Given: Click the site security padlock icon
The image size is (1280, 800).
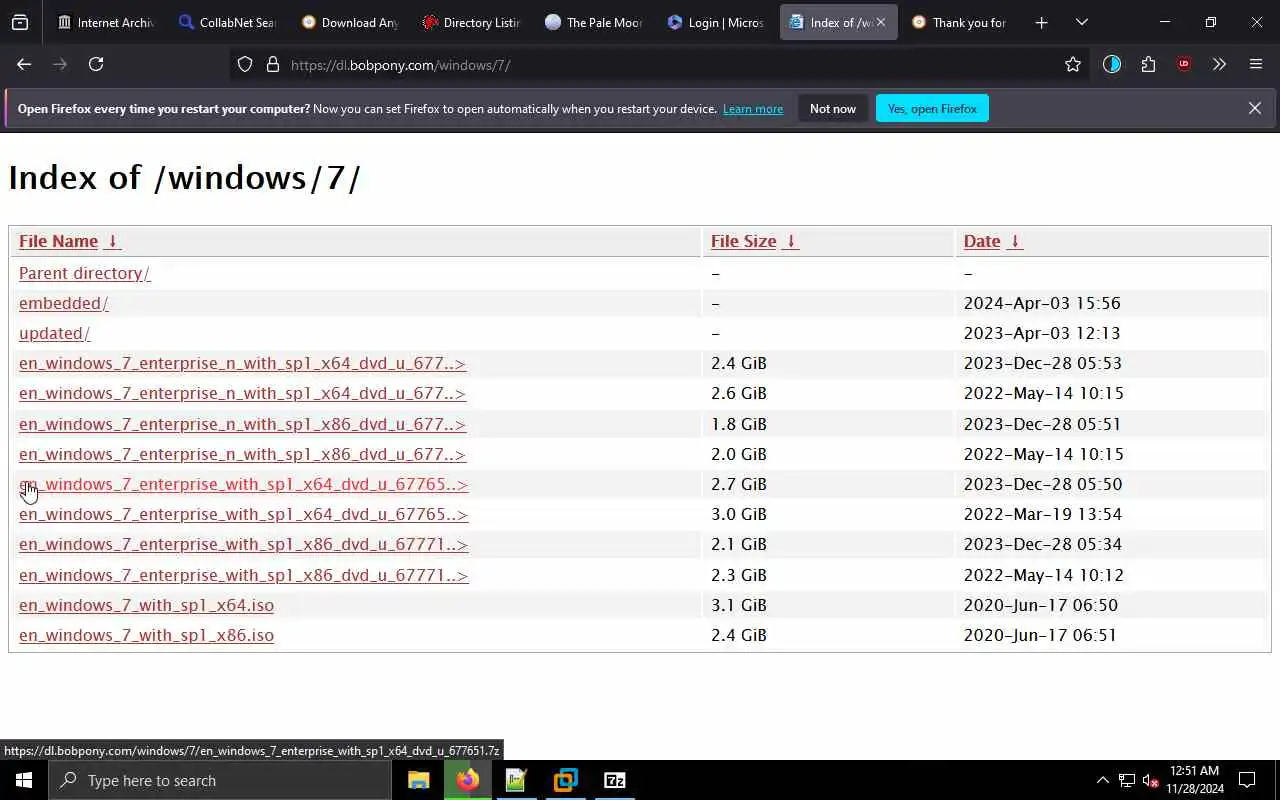Looking at the screenshot, I should (x=273, y=64).
